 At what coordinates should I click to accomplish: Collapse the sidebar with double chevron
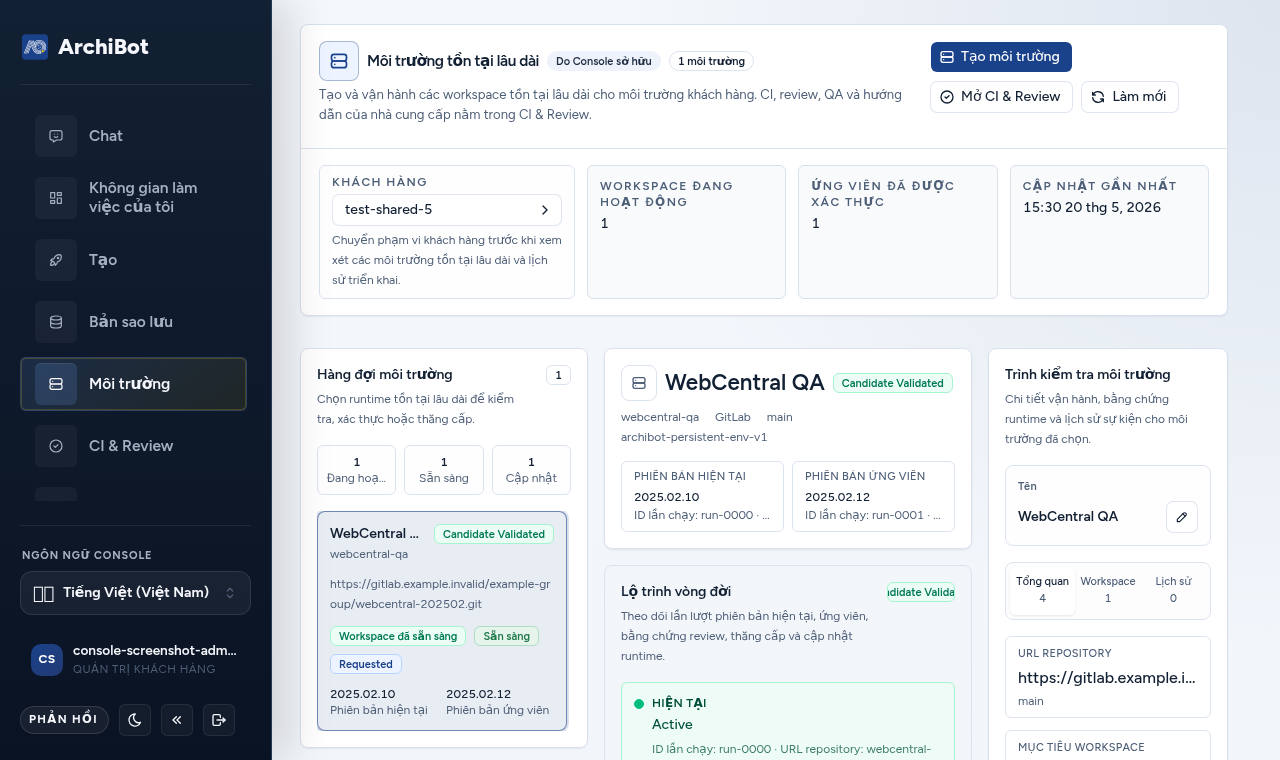pyautogui.click(x=177, y=720)
